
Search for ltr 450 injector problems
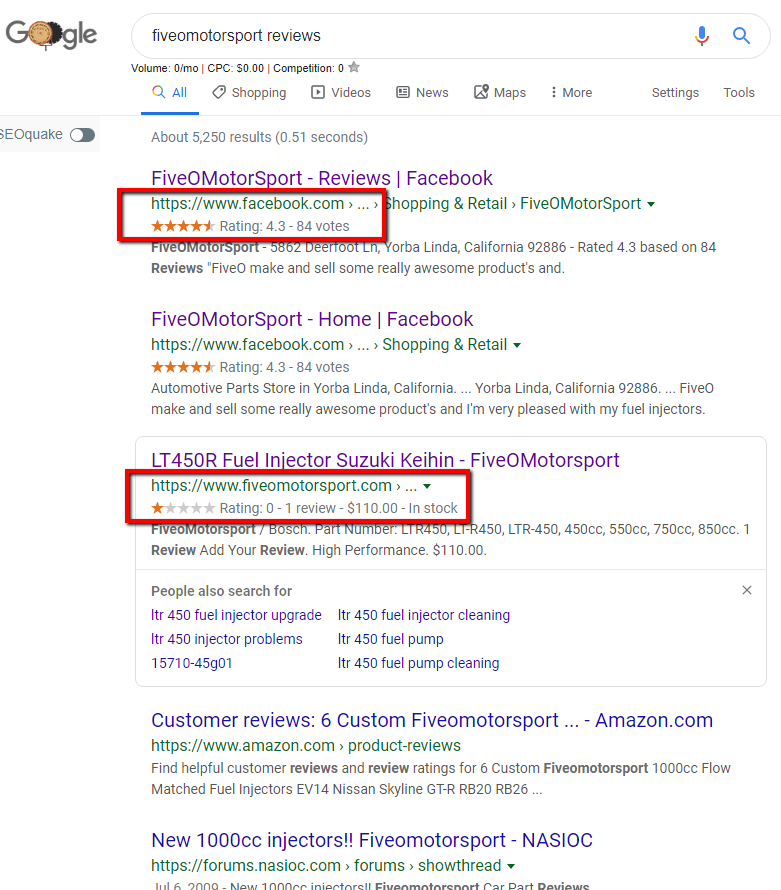226,639
